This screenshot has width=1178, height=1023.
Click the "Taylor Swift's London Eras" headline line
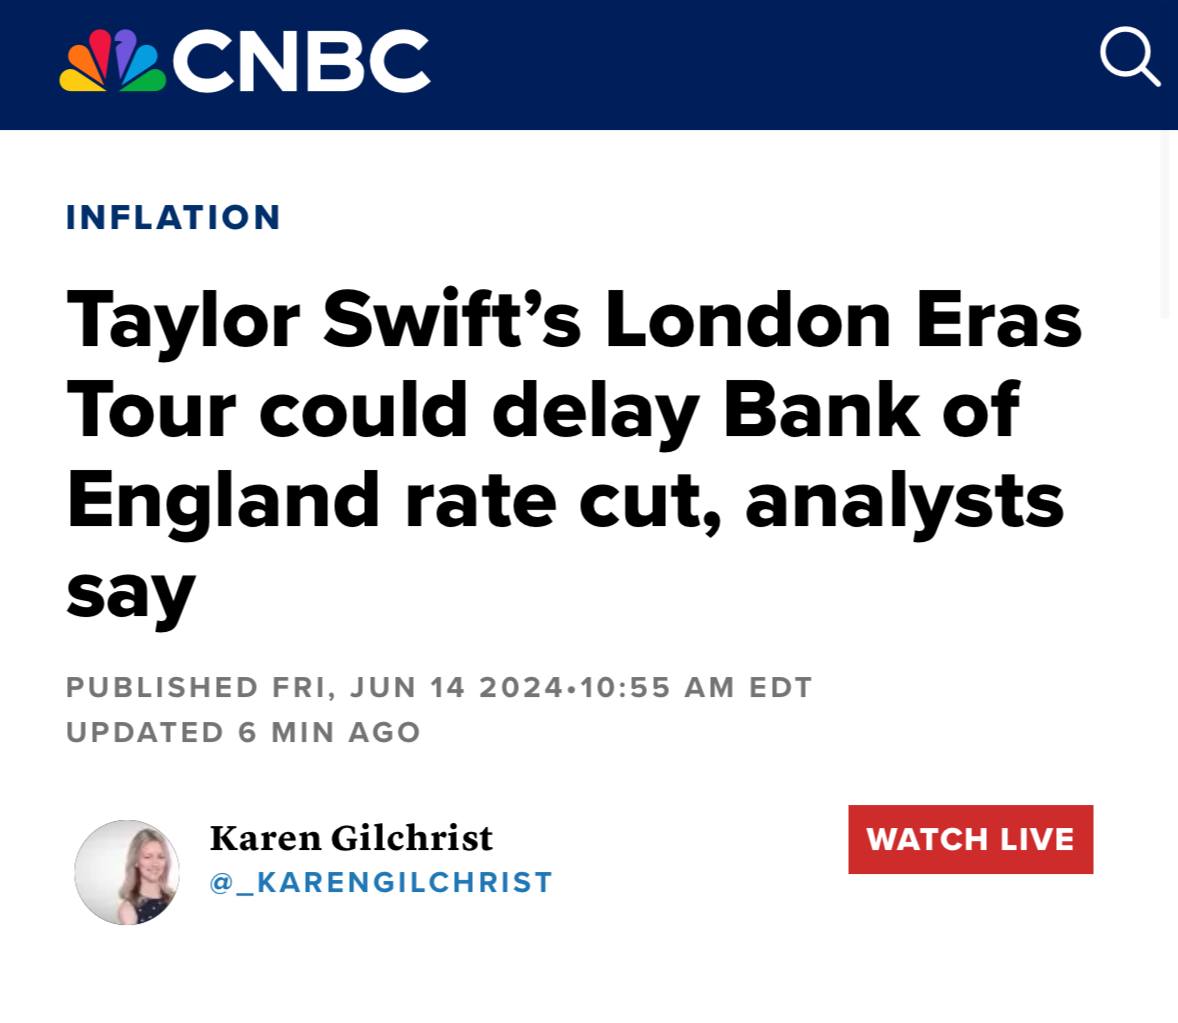click(x=574, y=320)
